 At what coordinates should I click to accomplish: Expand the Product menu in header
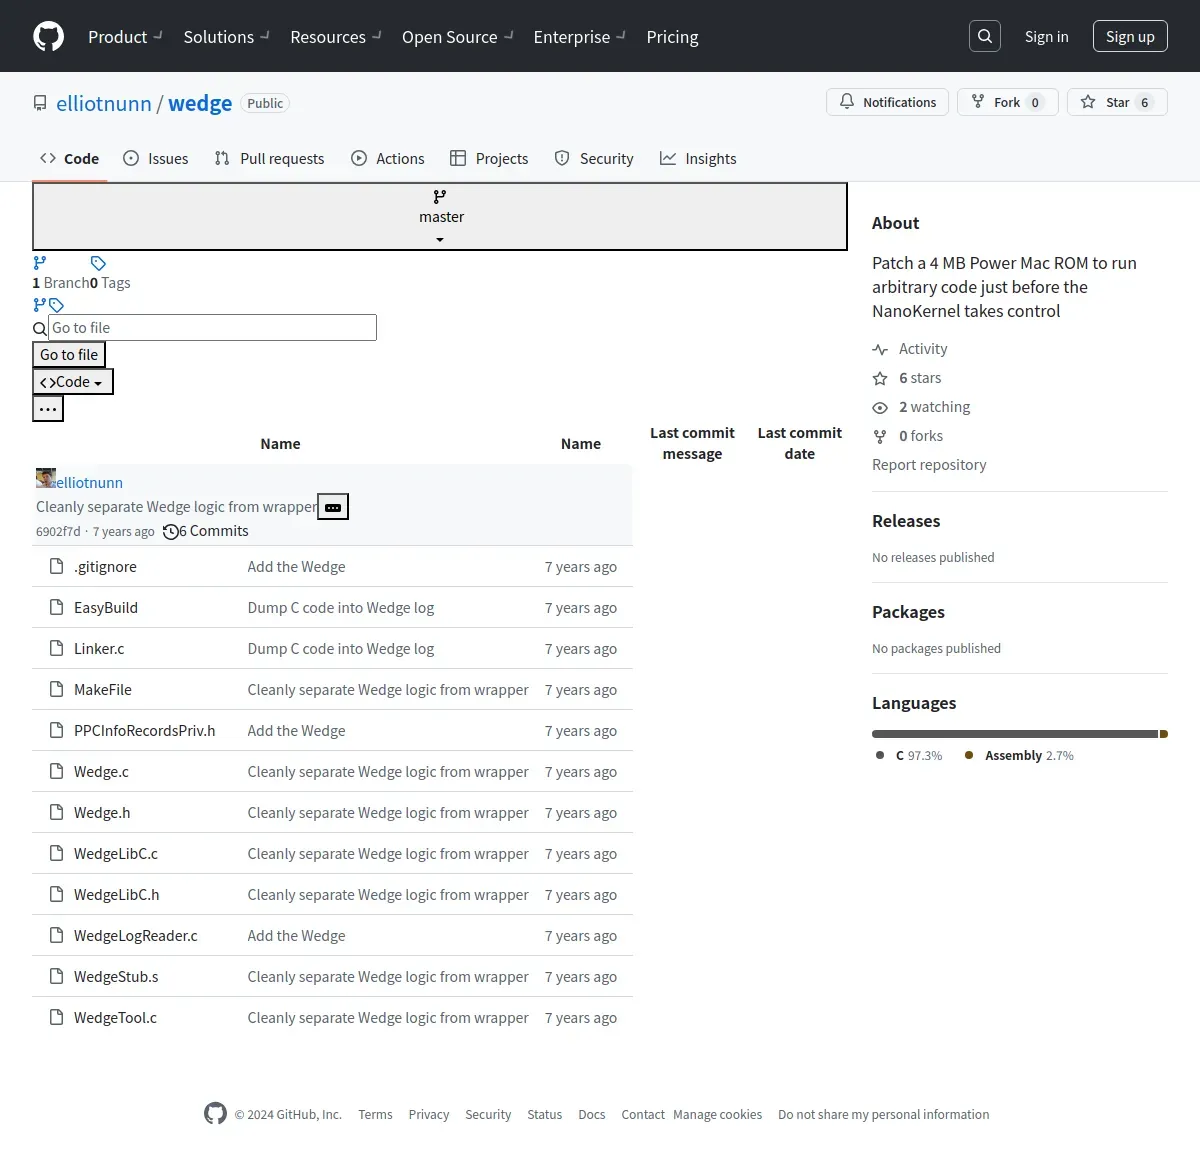(125, 37)
